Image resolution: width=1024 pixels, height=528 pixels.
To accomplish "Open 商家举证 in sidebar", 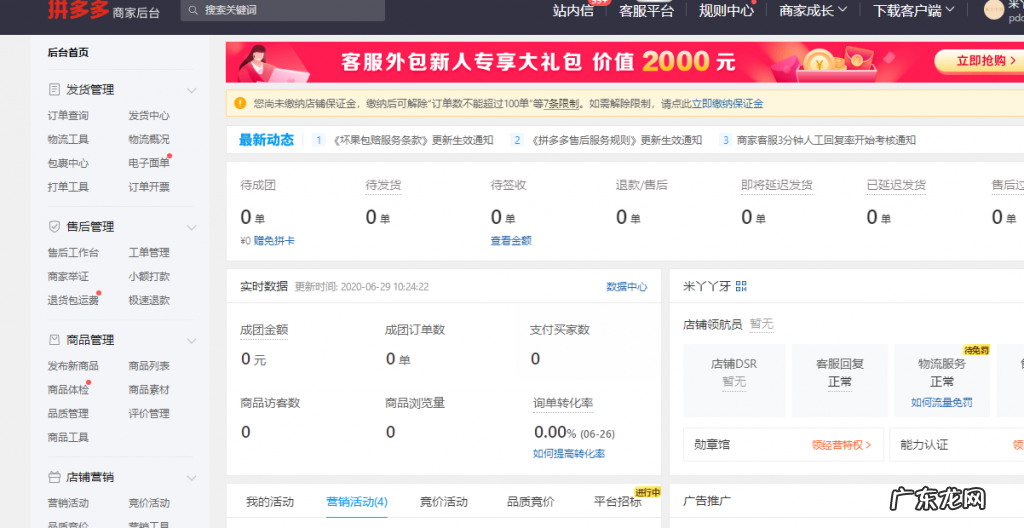I will tap(68, 276).
